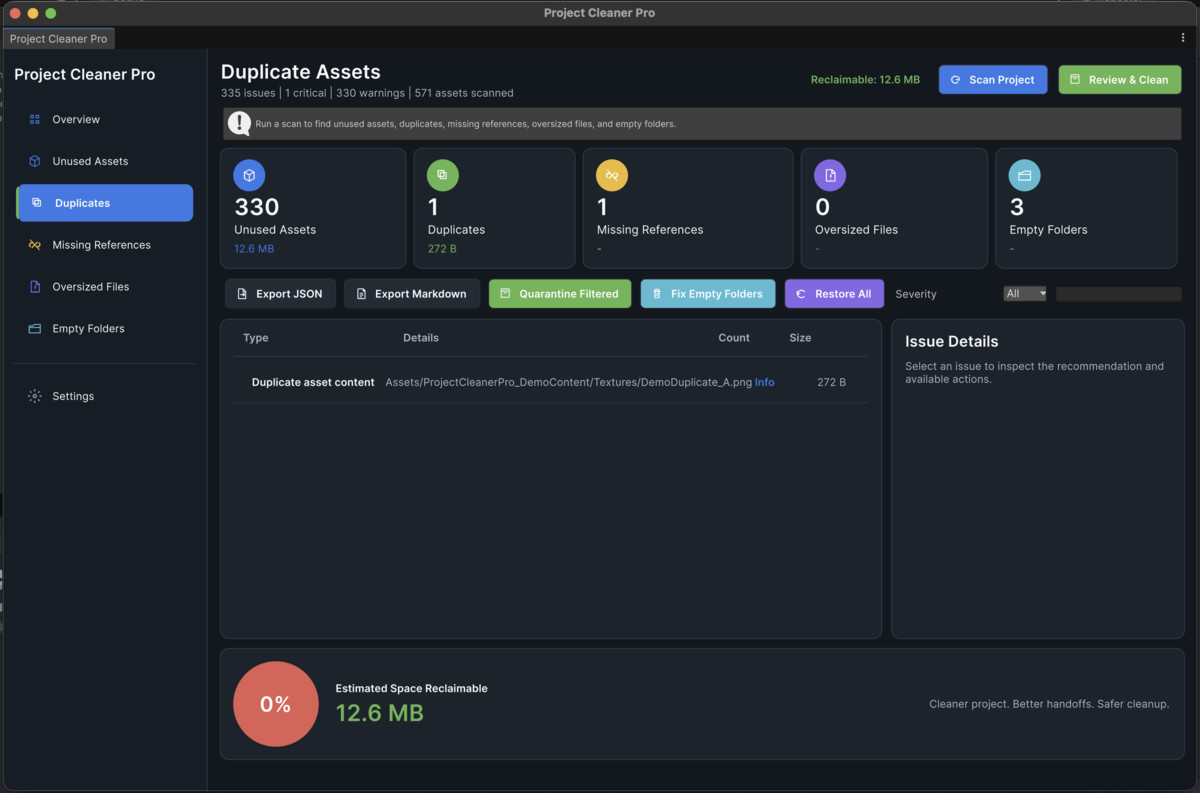This screenshot has width=1200, height=793.
Task: Click the Project Cleaner Pro window tab
Action: 59,39
